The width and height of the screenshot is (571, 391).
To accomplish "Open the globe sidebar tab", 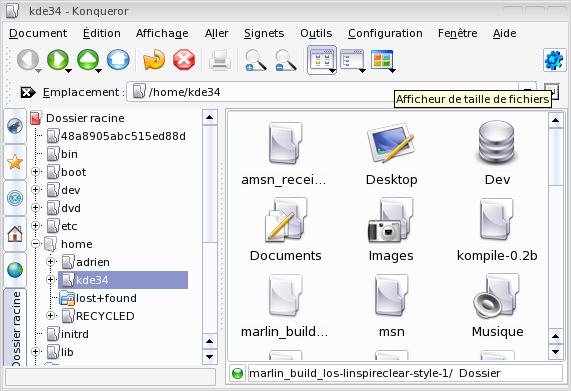I will pos(15,270).
